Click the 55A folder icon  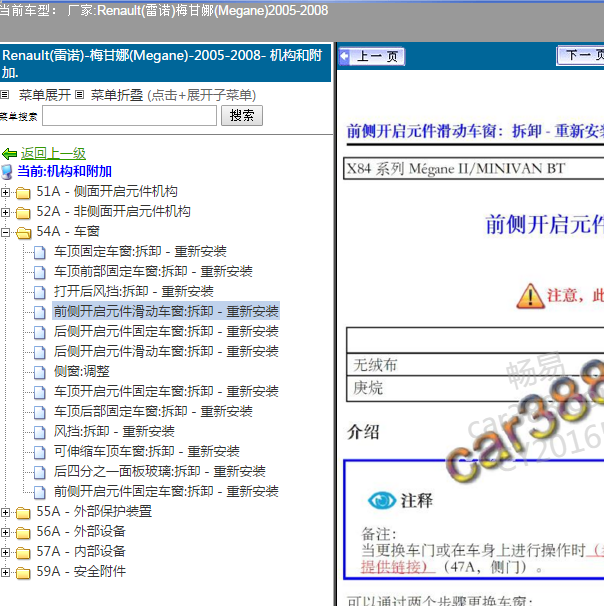point(23,512)
